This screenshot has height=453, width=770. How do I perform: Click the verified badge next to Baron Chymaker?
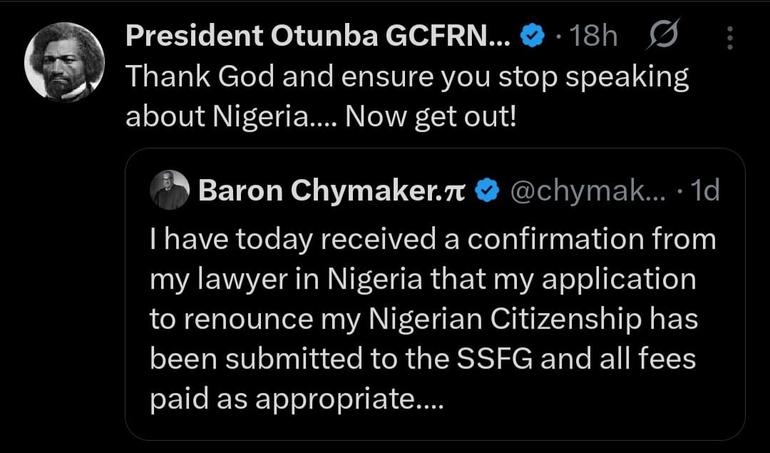tap(488, 191)
